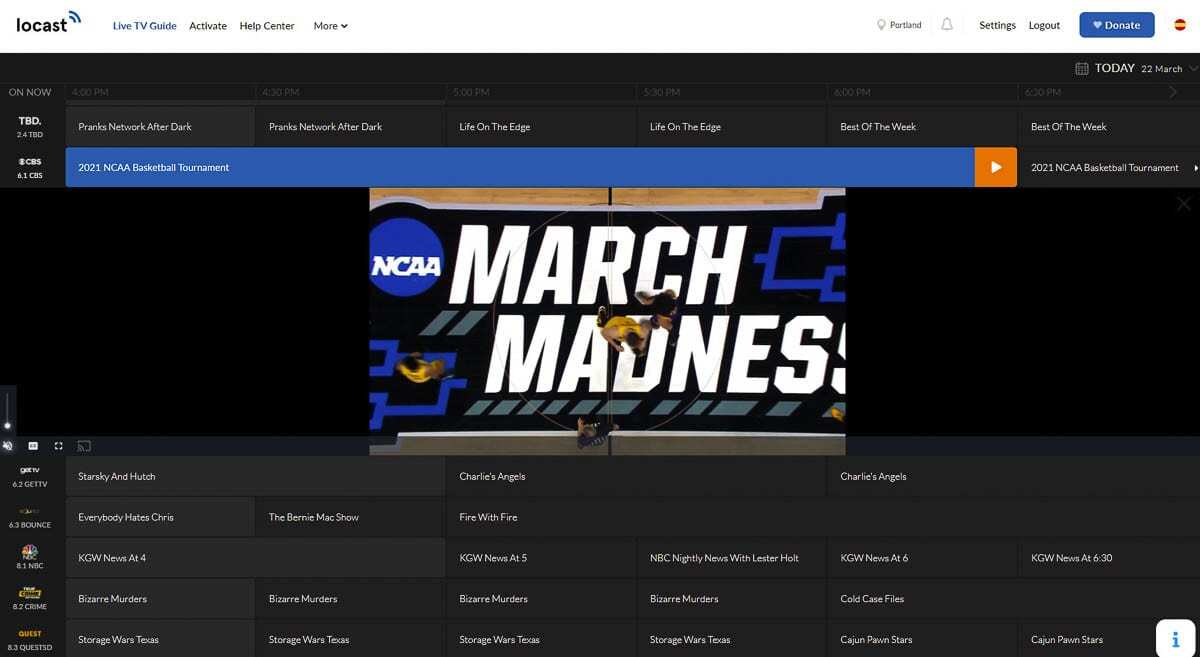Image resolution: width=1200 pixels, height=657 pixels.
Task: Expand the More menu
Action: pos(330,26)
